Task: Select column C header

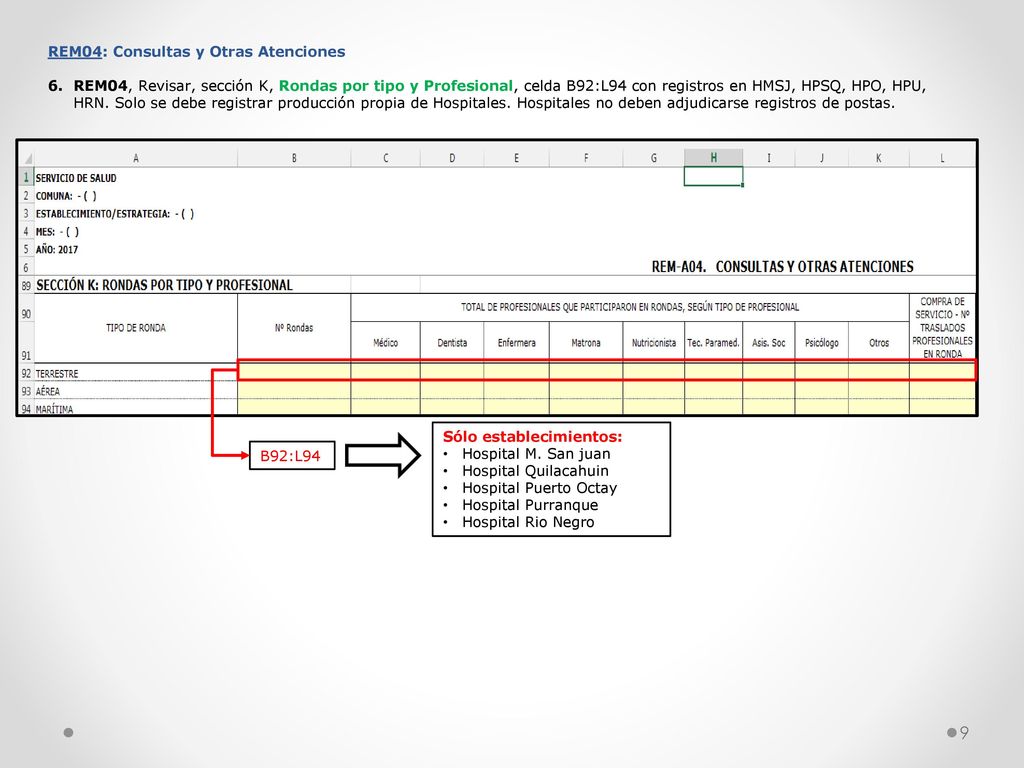Action: 385,158
